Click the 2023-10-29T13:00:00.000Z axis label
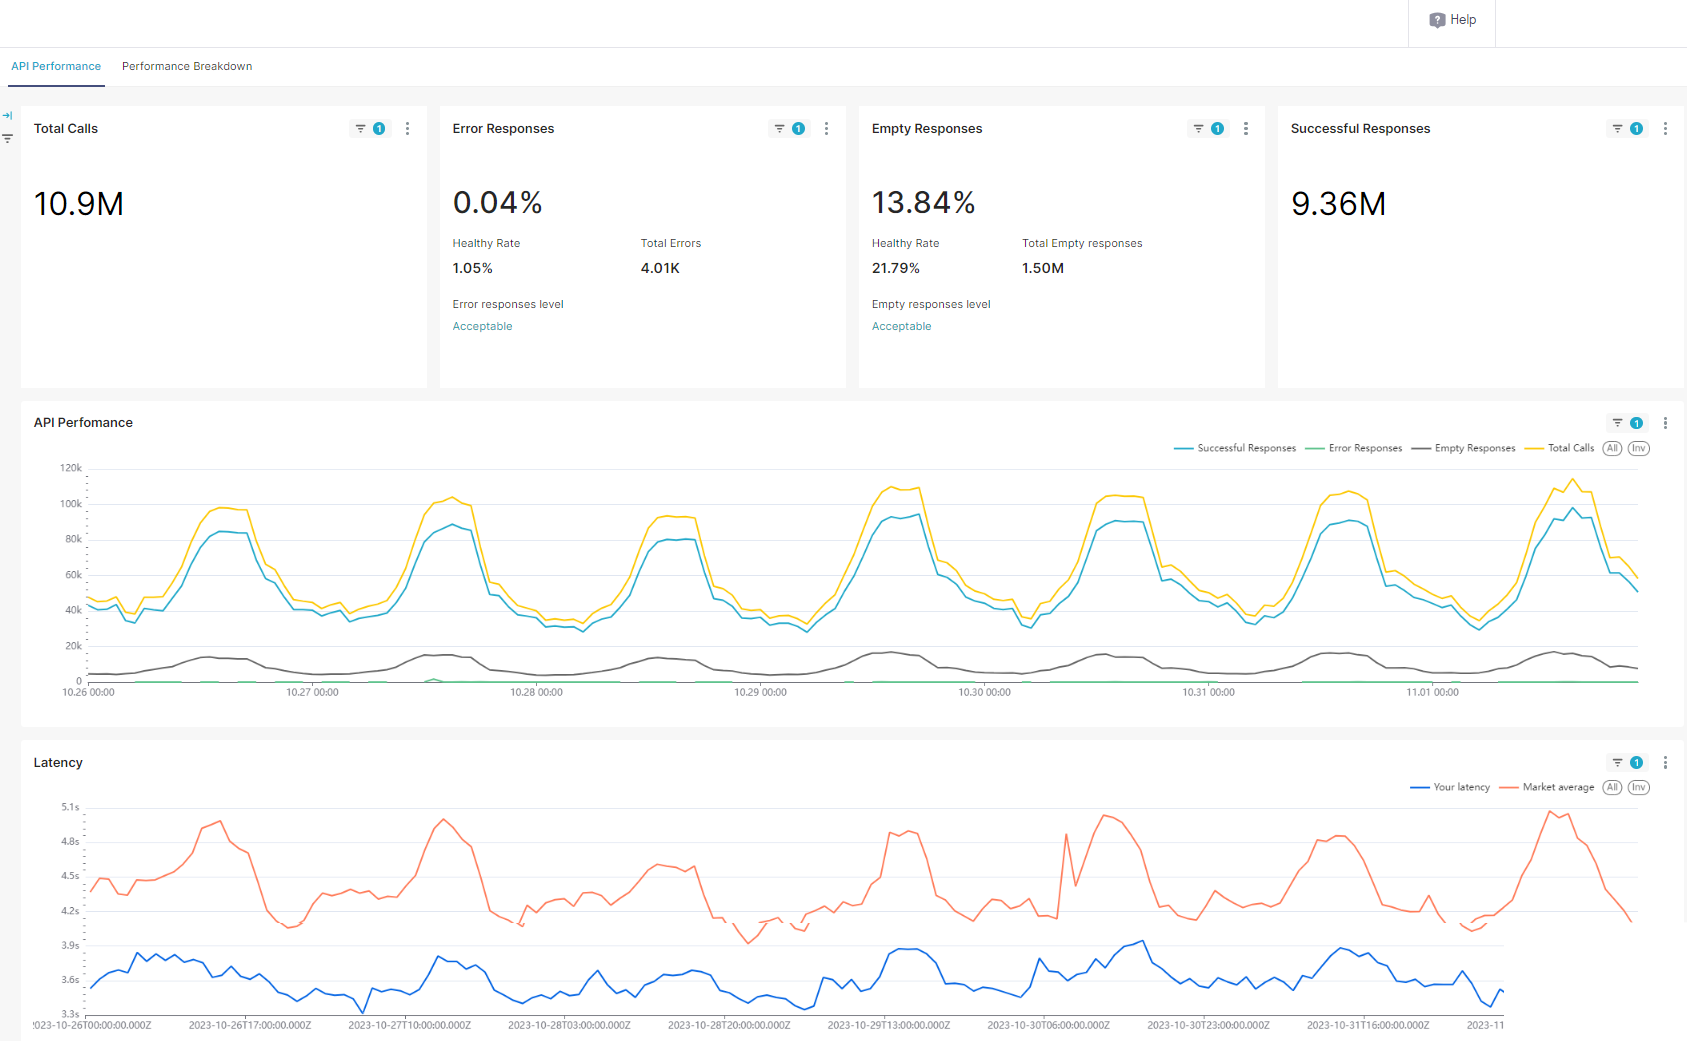This screenshot has height=1041, width=1687. 889,1025
